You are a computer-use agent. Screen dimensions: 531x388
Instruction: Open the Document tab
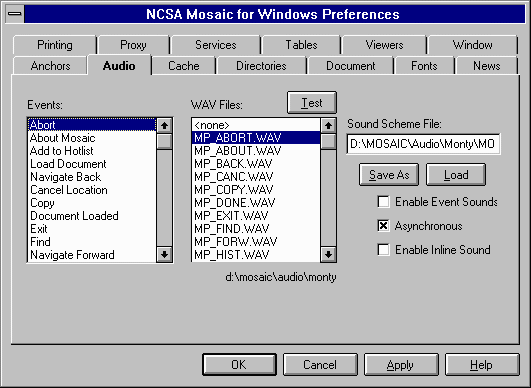point(351,66)
